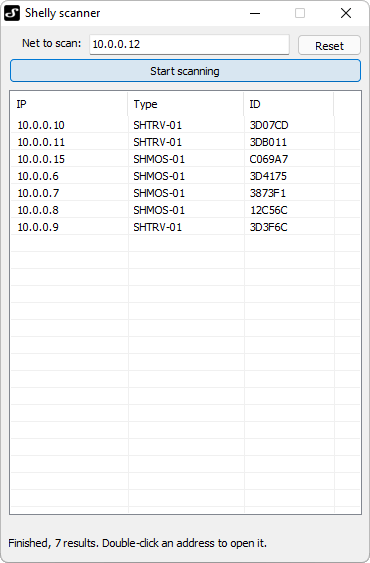Sort by the ID column header
Viewport: 370px width, 563px height.
tap(289, 104)
